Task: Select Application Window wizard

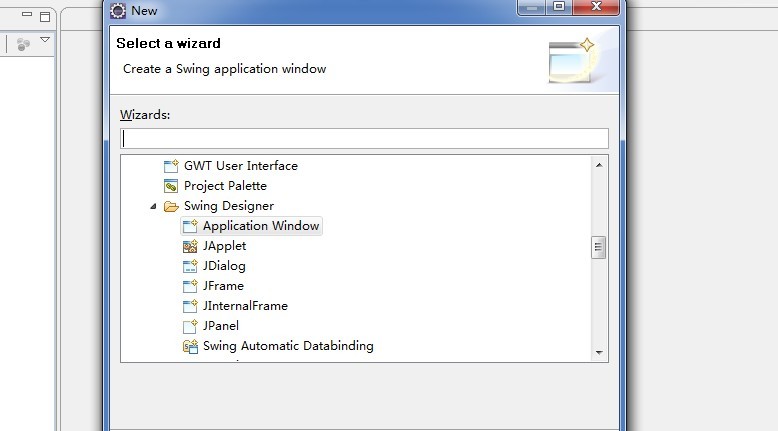Action: (x=261, y=226)
